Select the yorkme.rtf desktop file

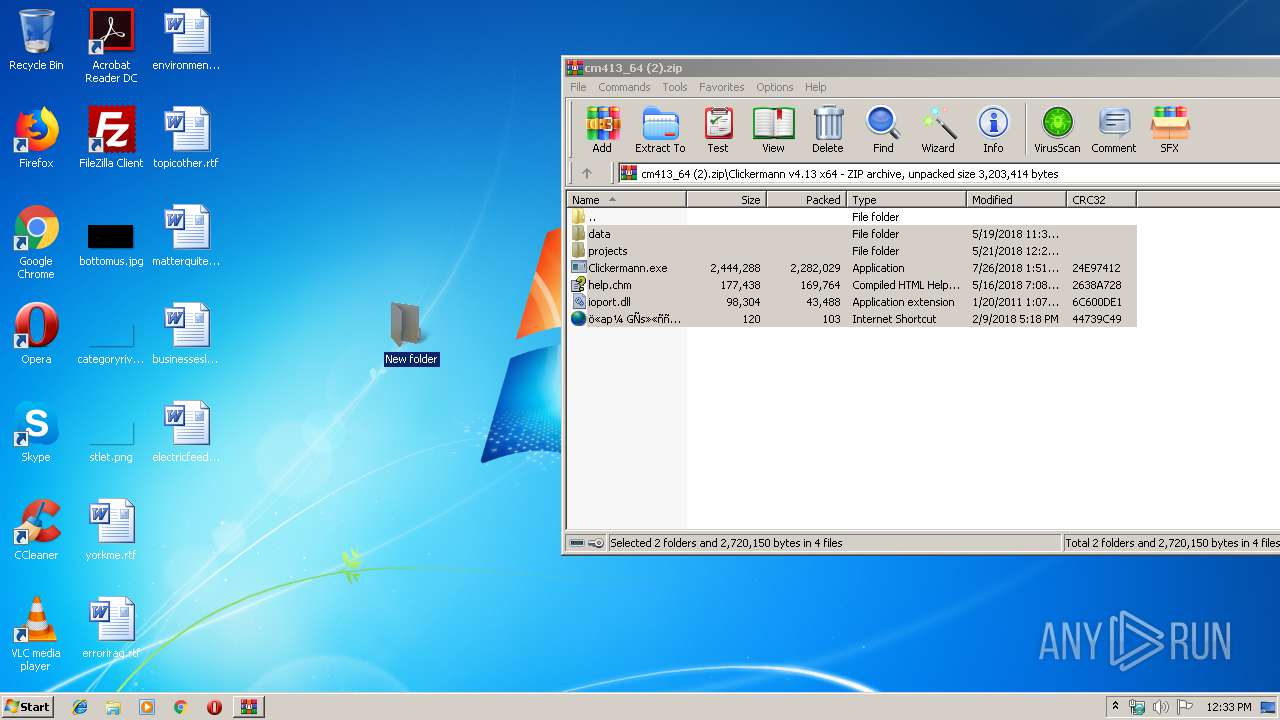[111, 530]
